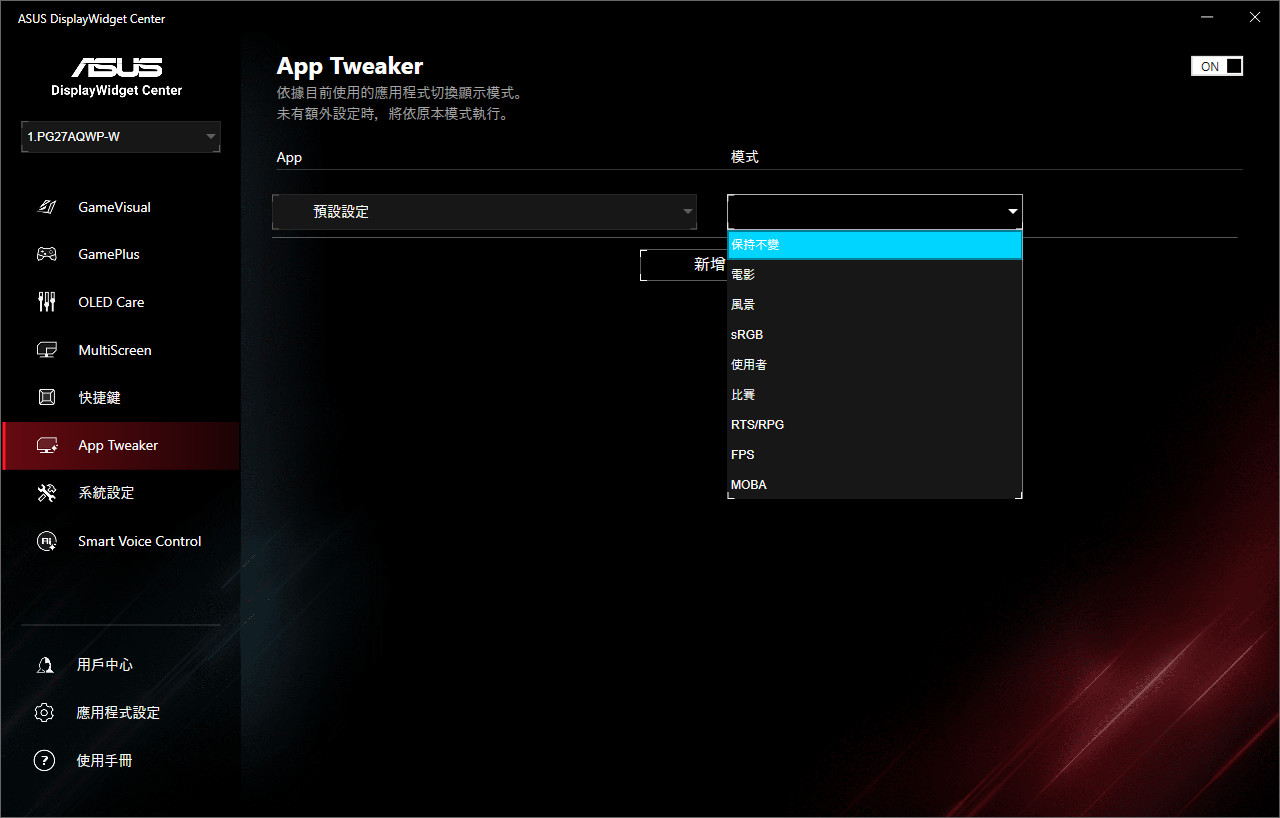Image resolution: width=1280 pixels, height=818 pixels.
Task: Pick the FPS mode entry
Action: (x=874, y=455)
